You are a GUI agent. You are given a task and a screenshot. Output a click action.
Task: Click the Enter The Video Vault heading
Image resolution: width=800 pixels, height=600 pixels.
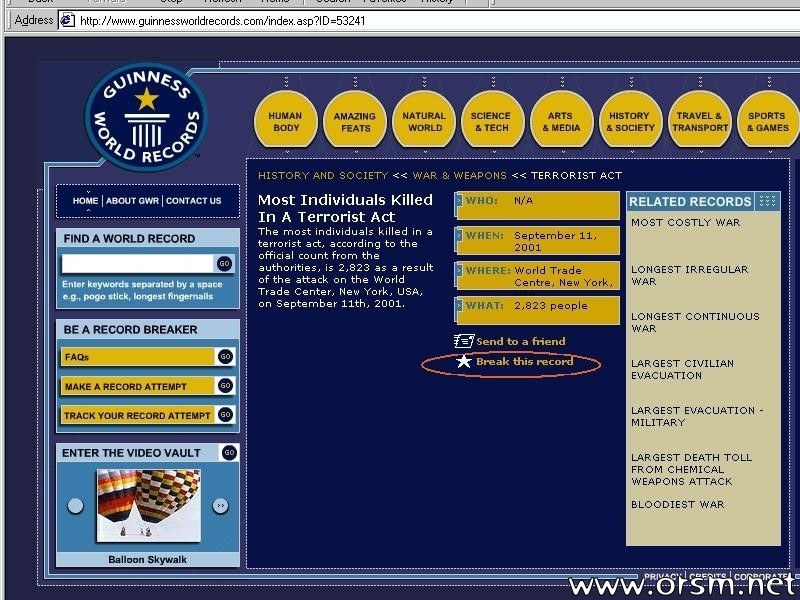(131, 453)
